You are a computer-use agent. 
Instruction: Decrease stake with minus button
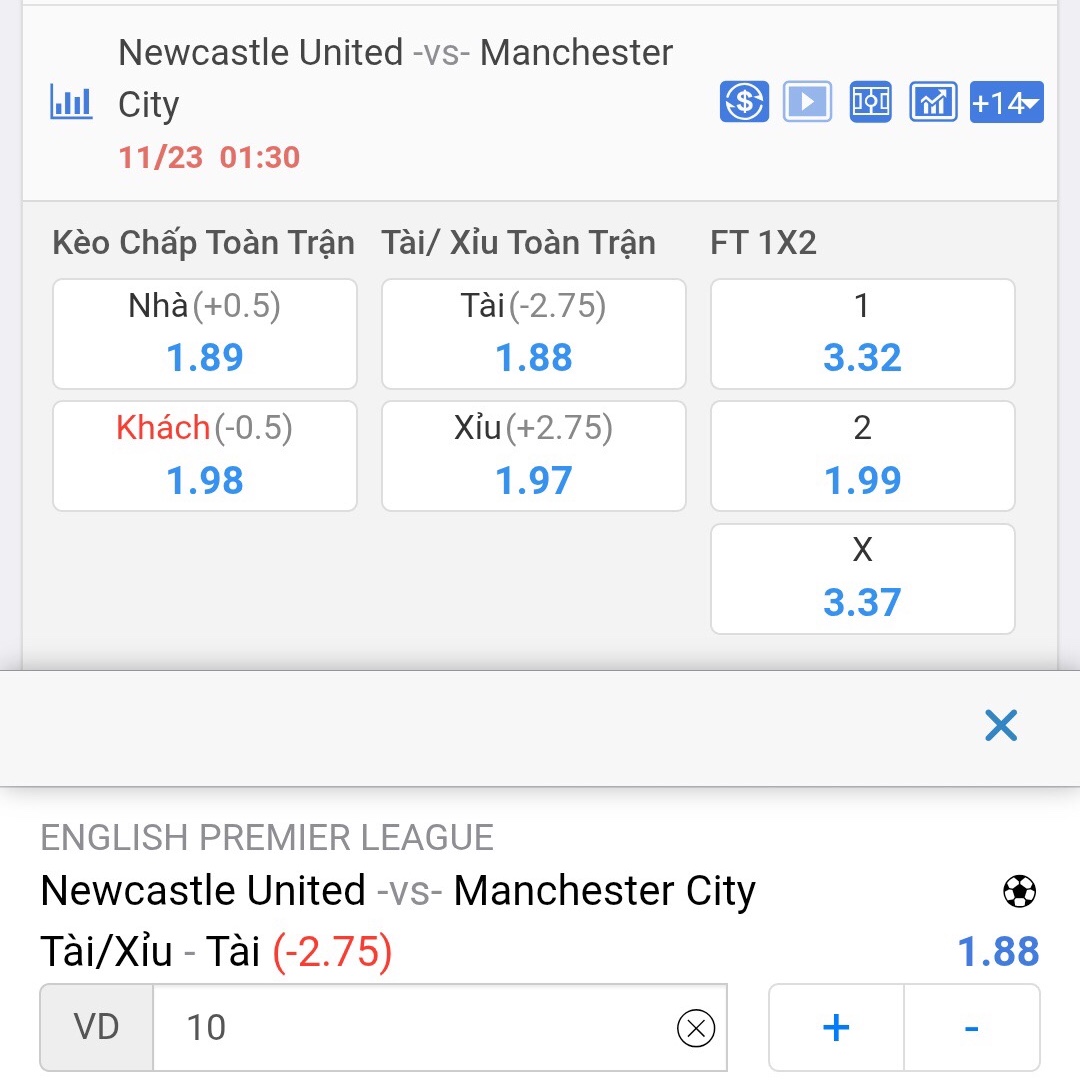click(x=971, y=1027)
